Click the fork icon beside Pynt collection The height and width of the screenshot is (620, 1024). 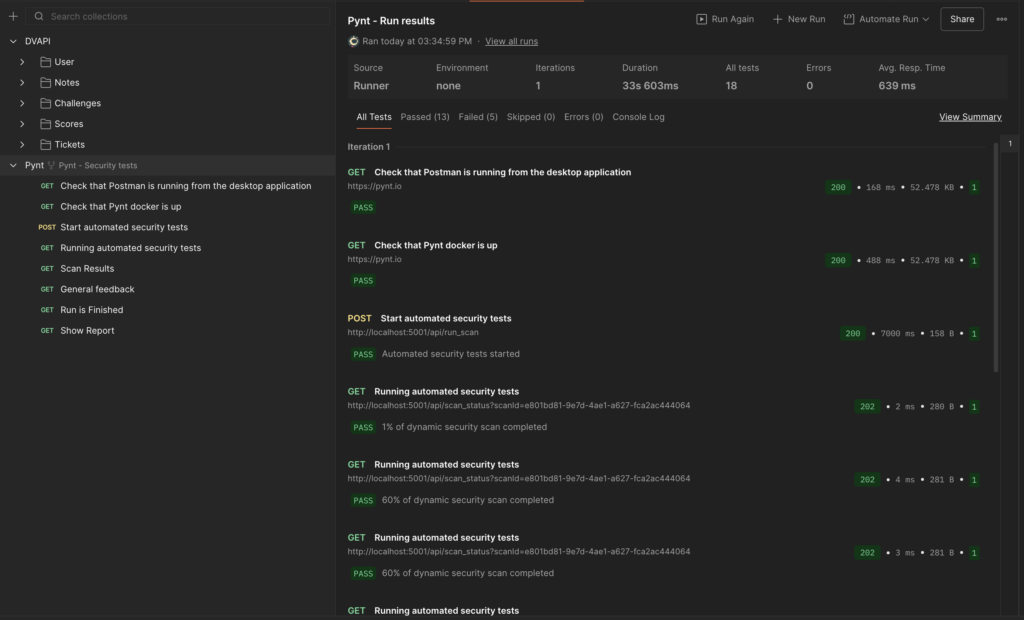(51, 166)
